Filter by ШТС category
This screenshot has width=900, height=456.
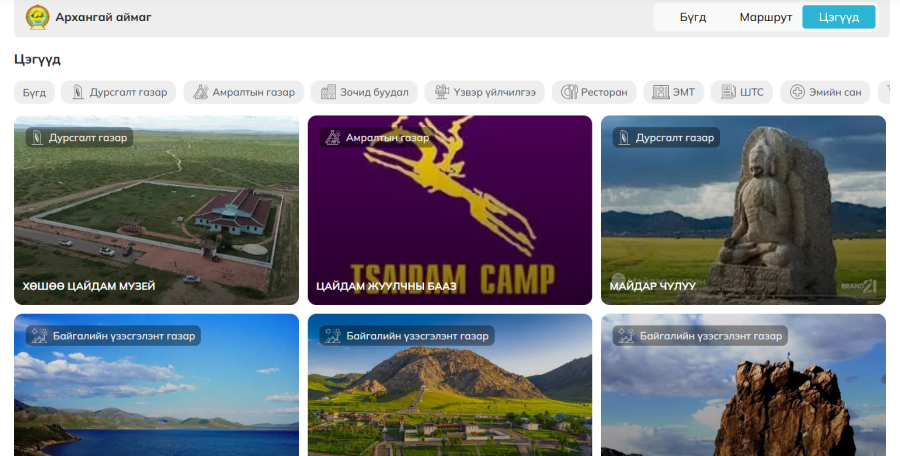742,92
